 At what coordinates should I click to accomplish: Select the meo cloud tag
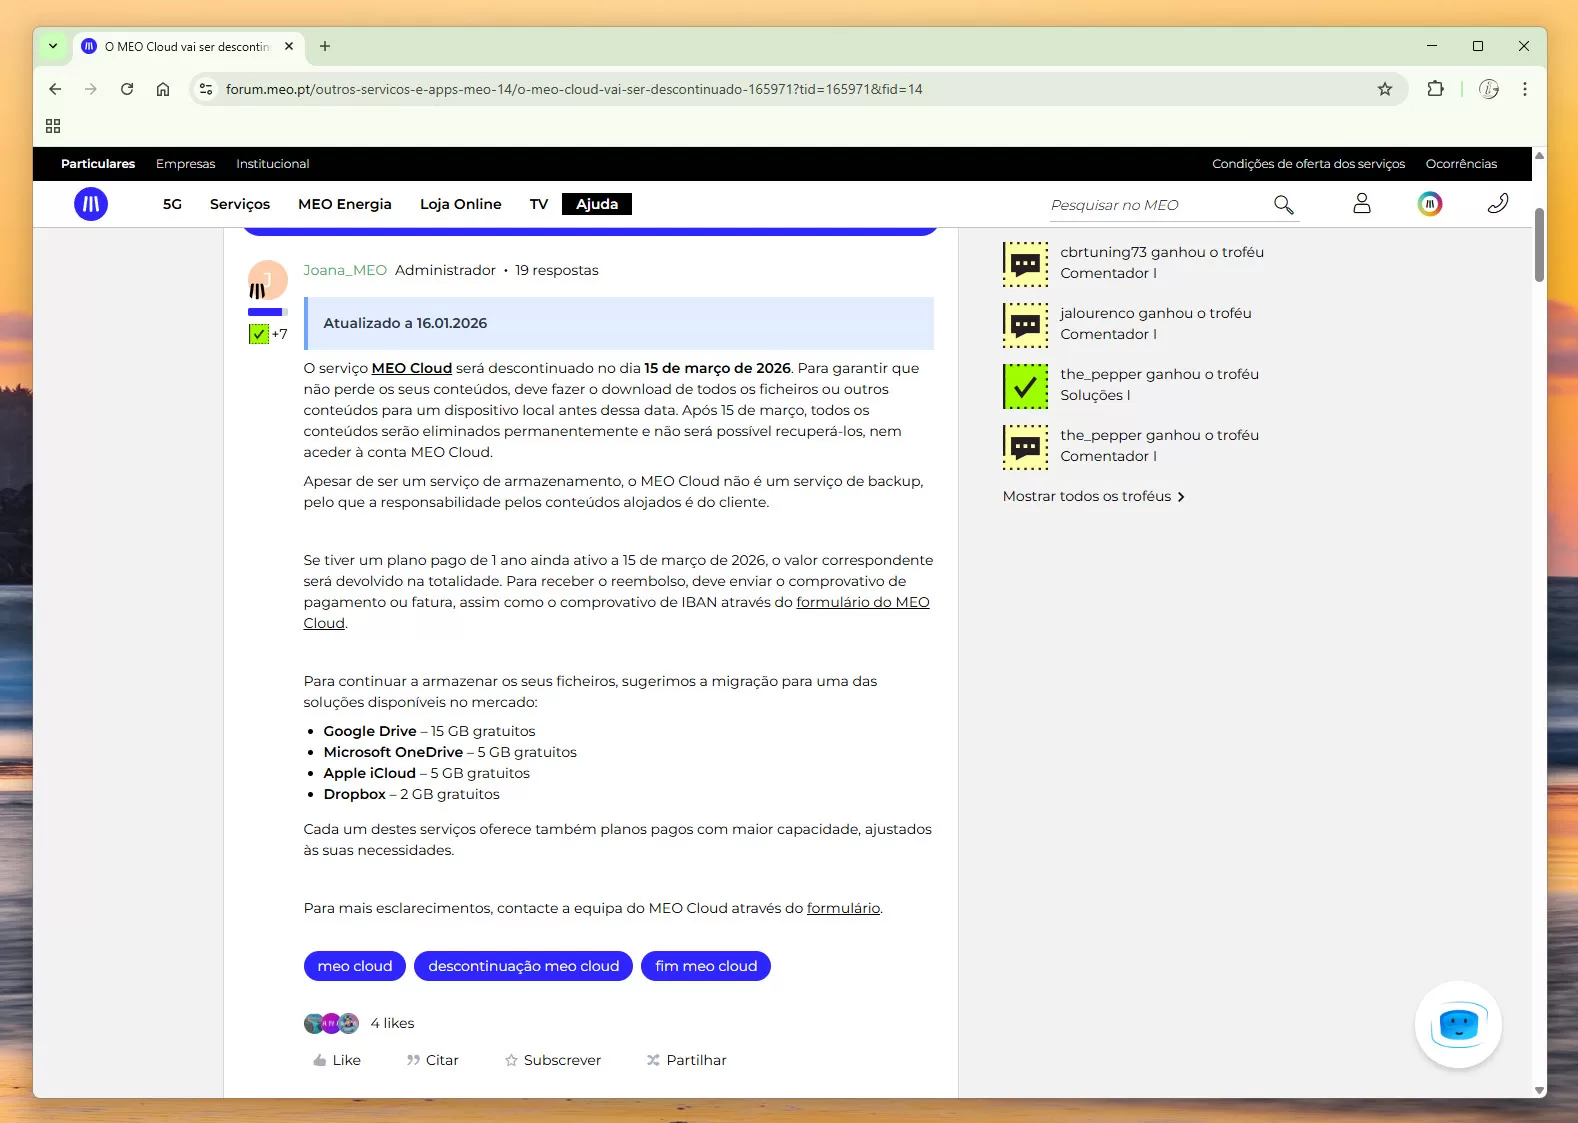point(355,966)
